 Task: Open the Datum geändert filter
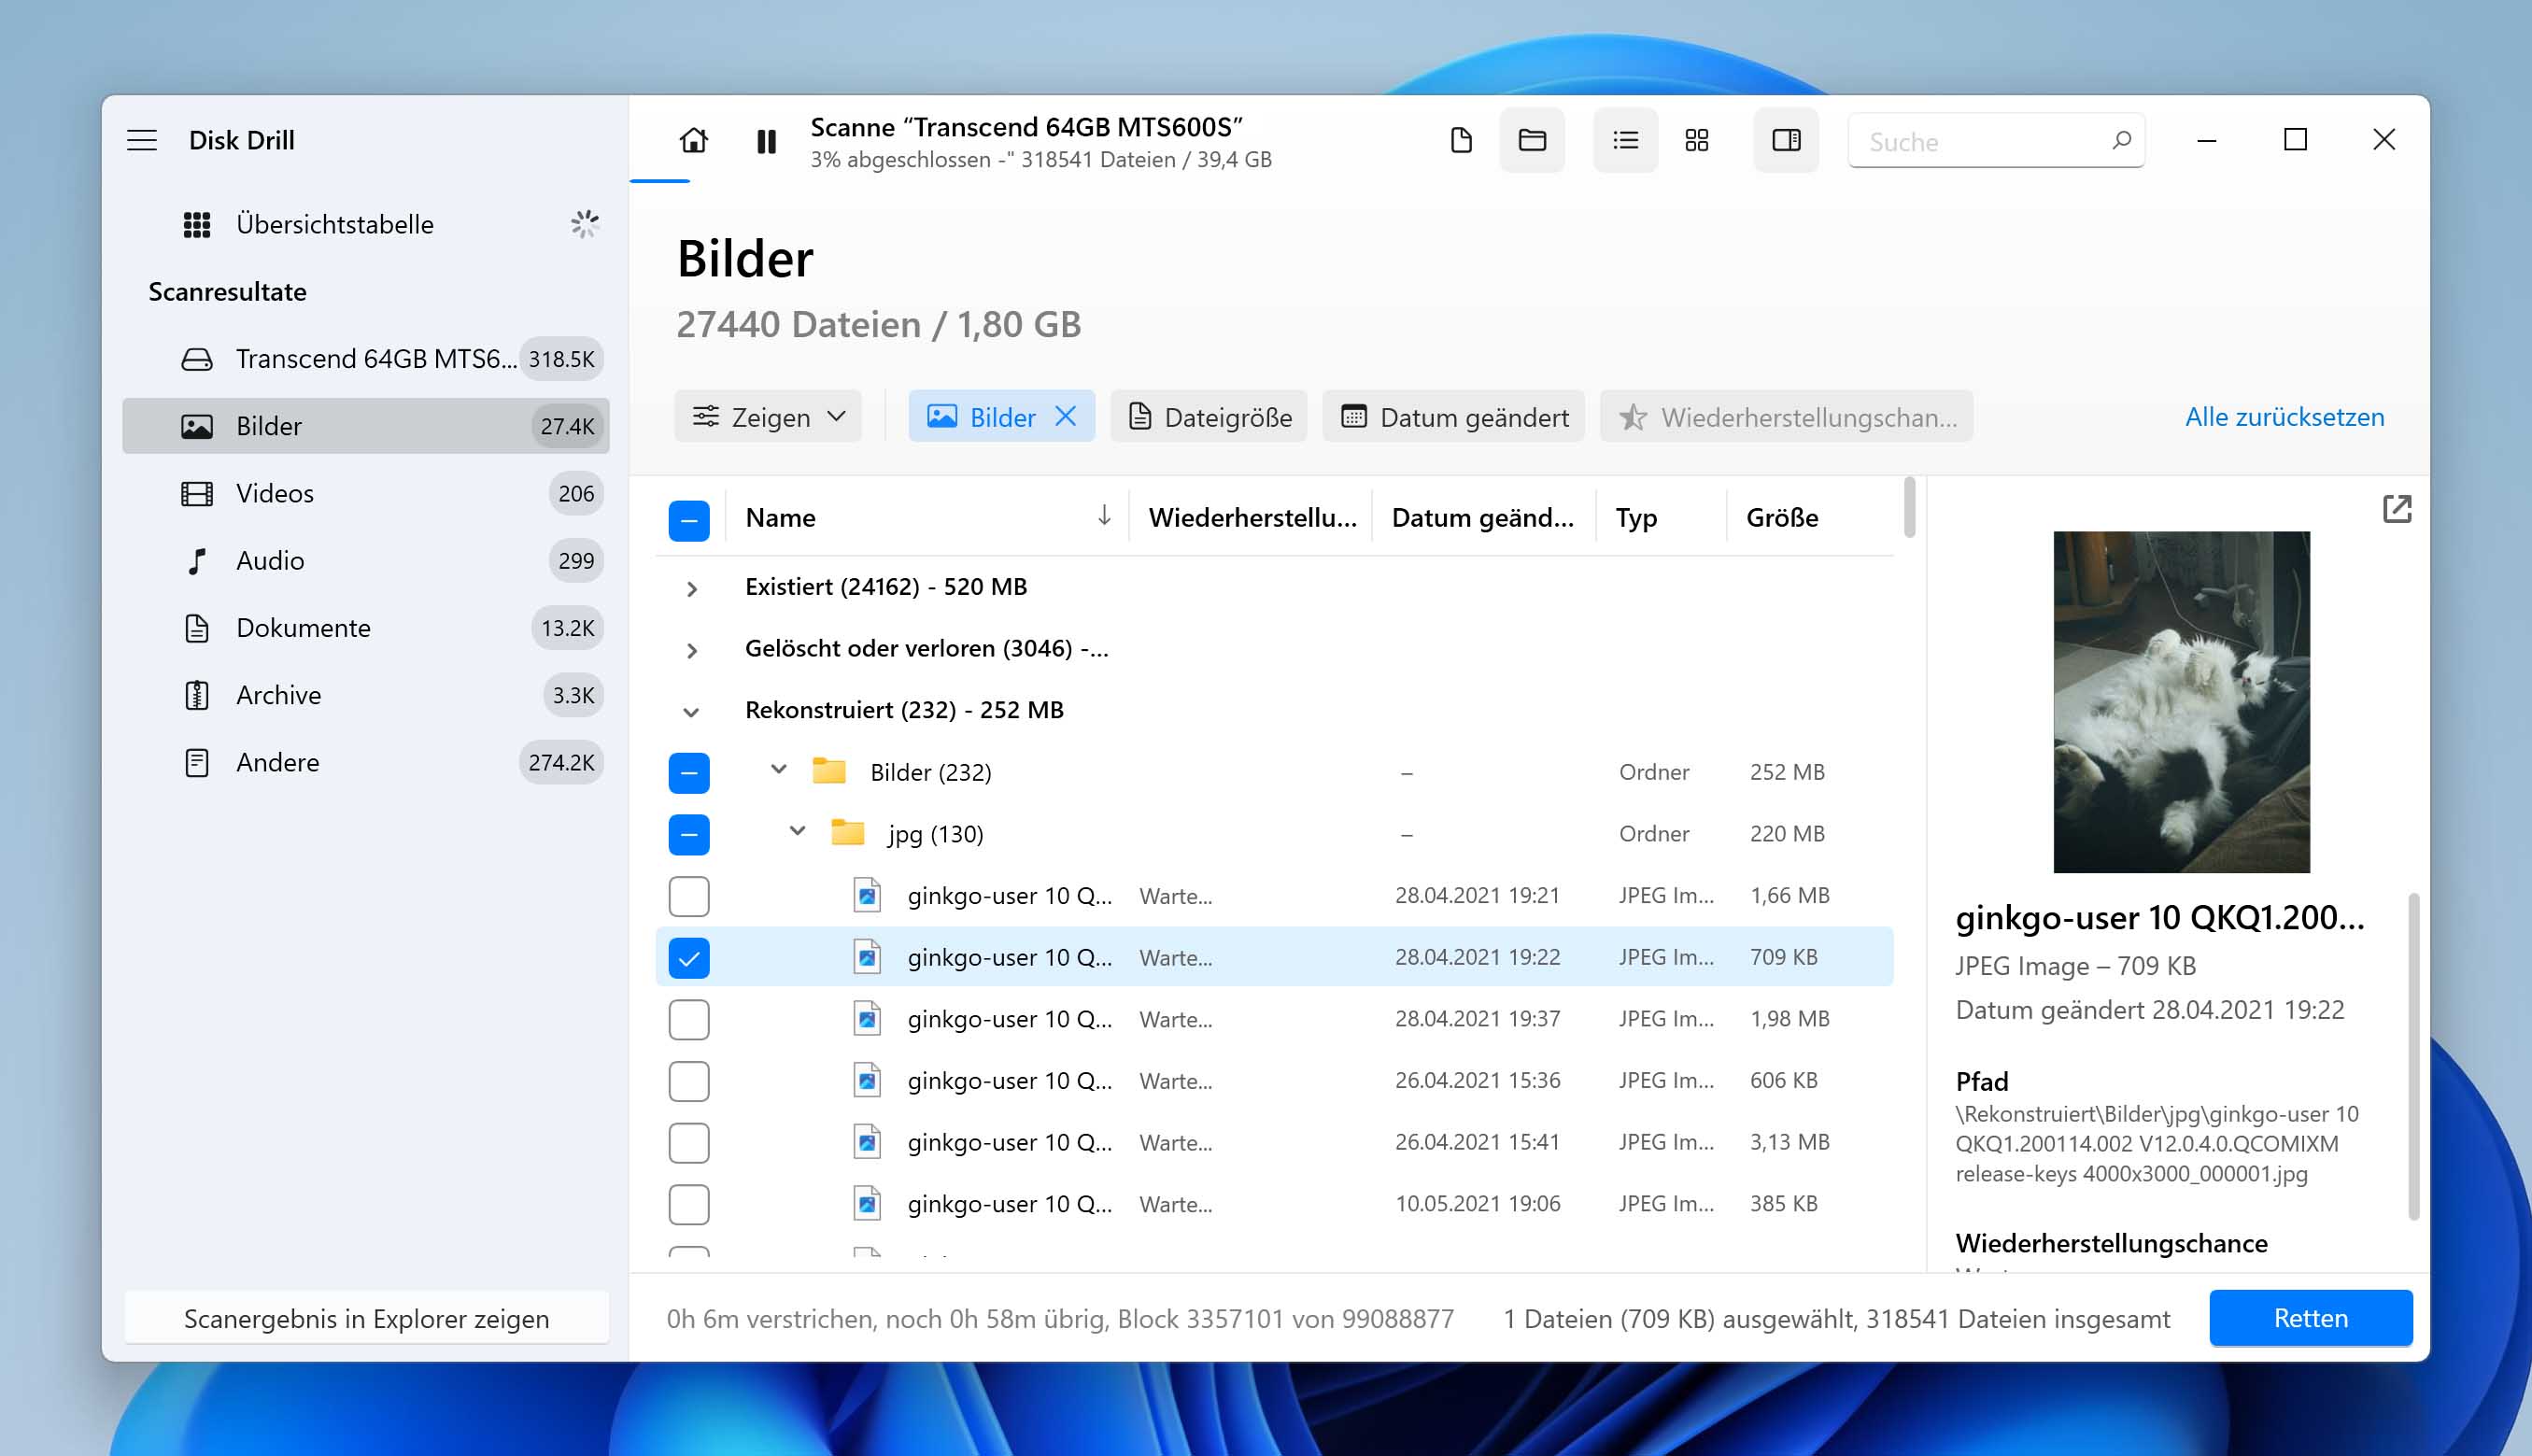click(x=1454, y=416)
